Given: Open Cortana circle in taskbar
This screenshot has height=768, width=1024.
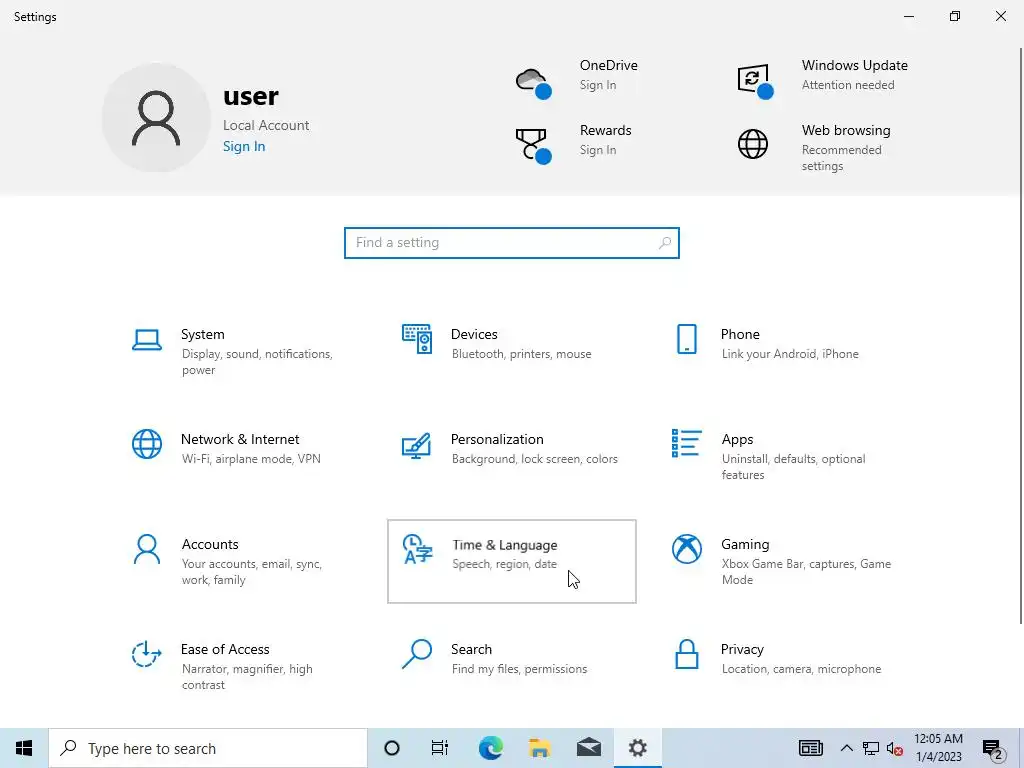Looking at the screenshot, I should [392, 748].
